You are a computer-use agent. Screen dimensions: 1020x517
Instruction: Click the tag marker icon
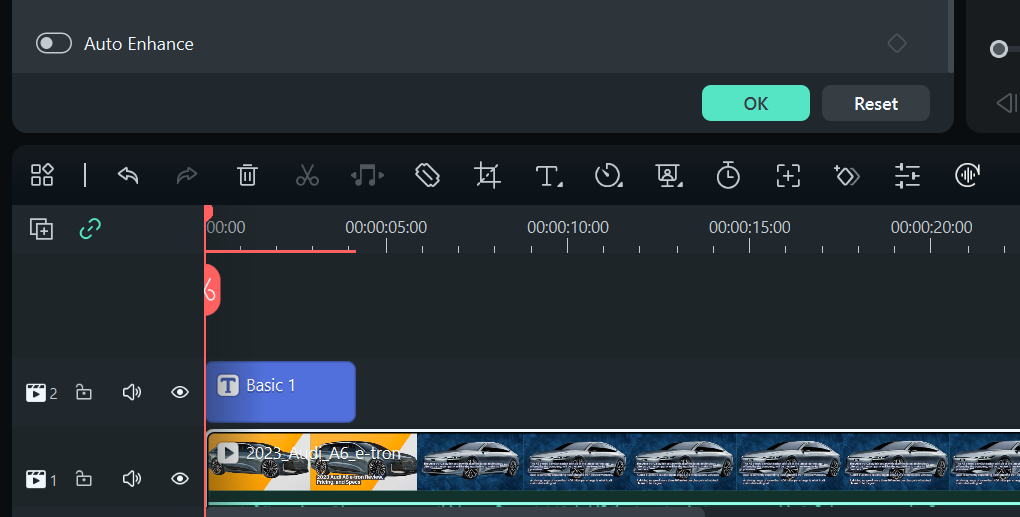click(427, 175)
